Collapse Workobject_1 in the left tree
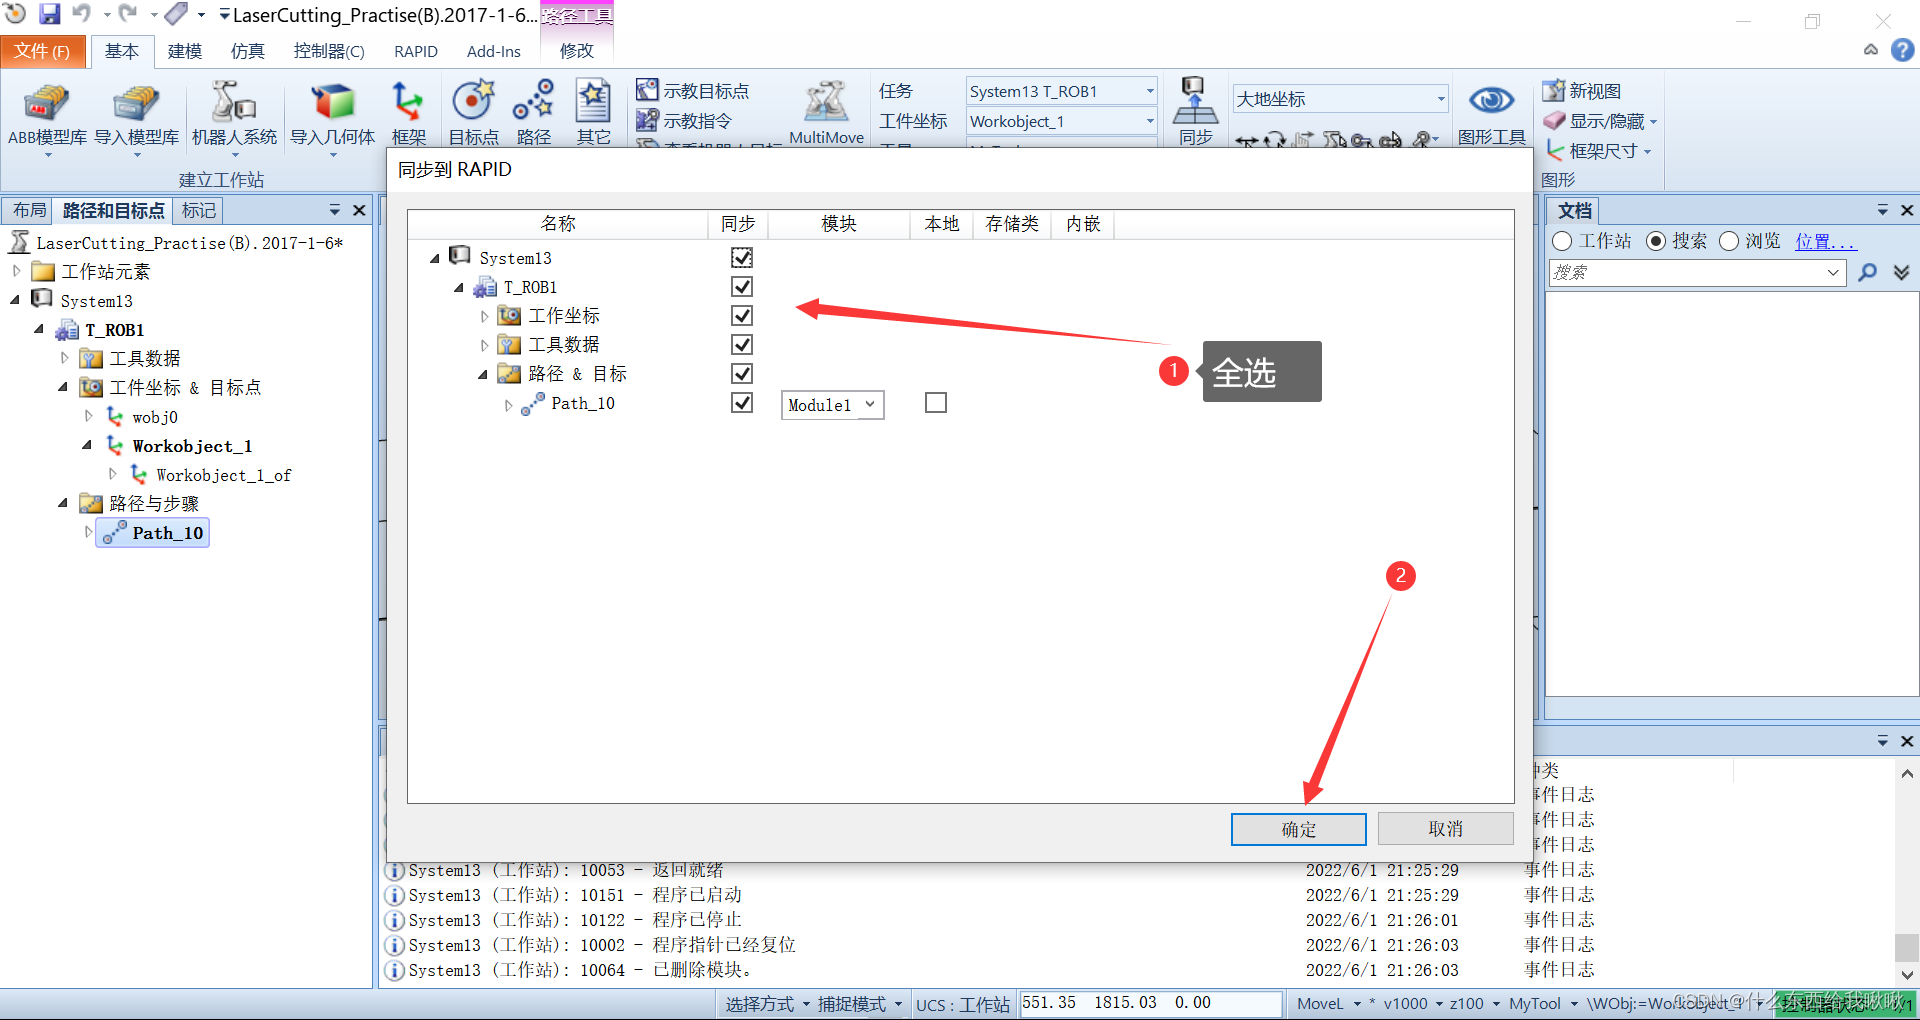Image resolution: width=1920 pixels, height=1020 pixels. tap(87, 445)
